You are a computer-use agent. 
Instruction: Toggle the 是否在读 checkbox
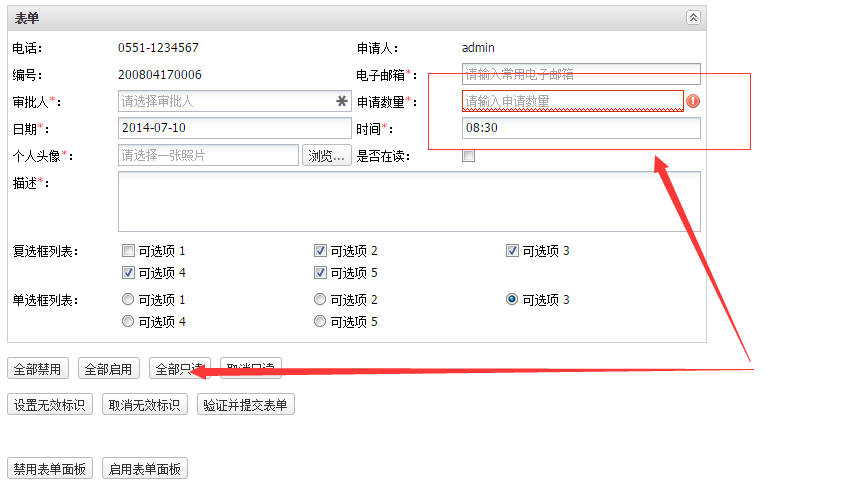pyautogui.click(x=468, y=156)
